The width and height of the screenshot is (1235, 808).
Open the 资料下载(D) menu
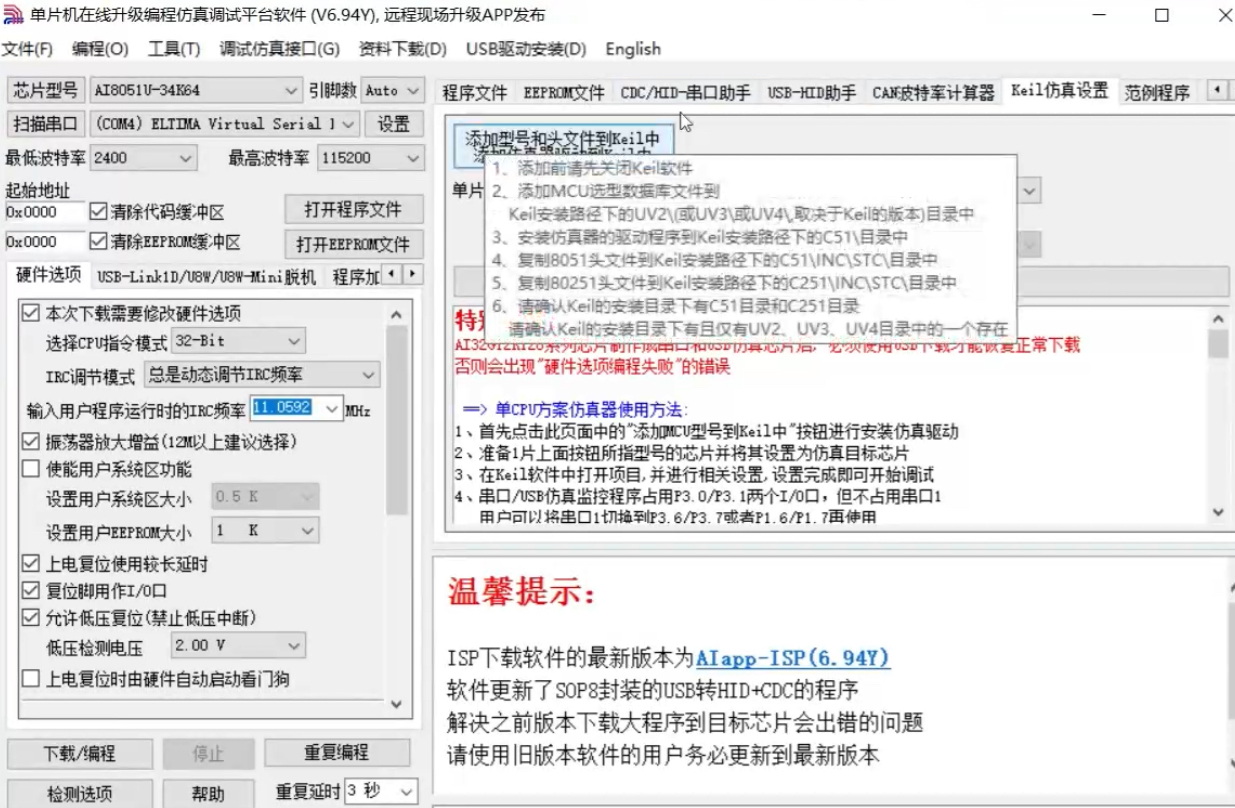point(403,49)
